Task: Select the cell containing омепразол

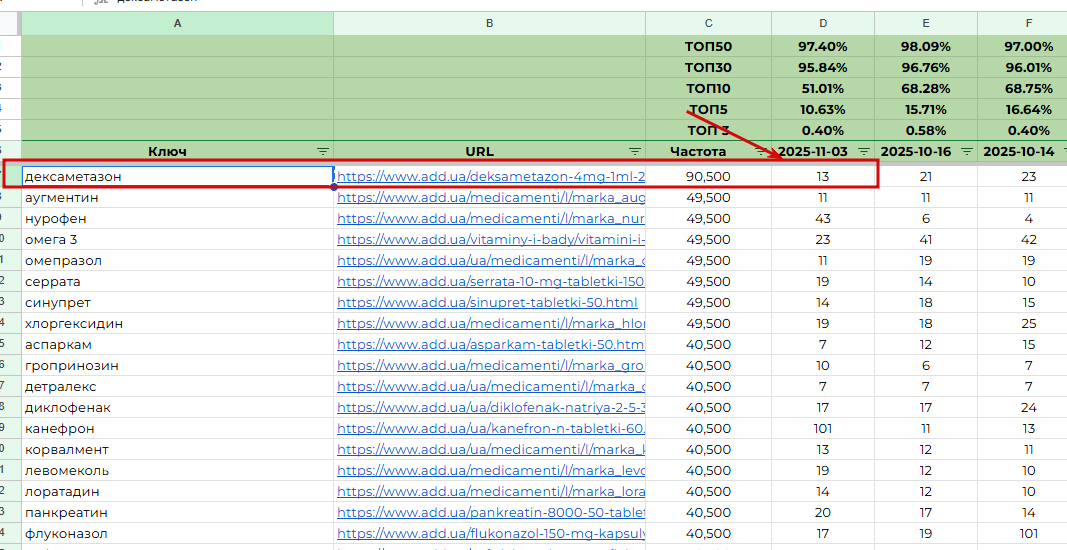Action: point(178,261)
